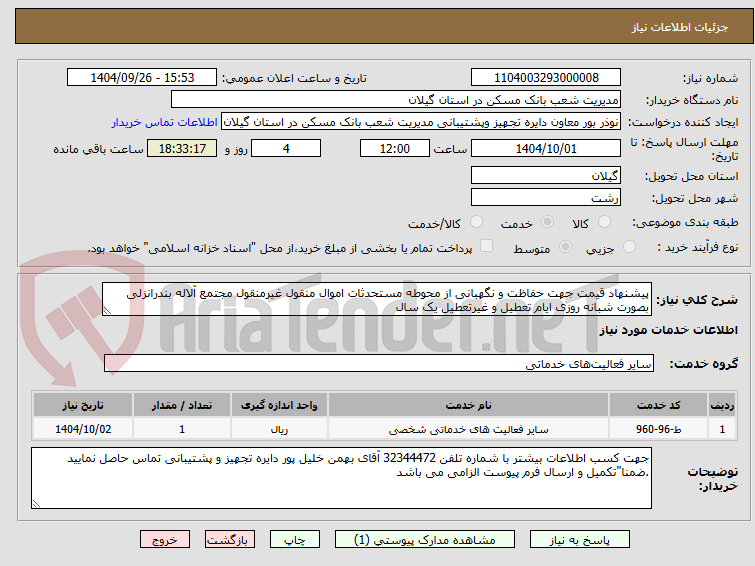Click the resize handle of description textarea
This screenshot has width=755, height=566.
tap(107, 311)
